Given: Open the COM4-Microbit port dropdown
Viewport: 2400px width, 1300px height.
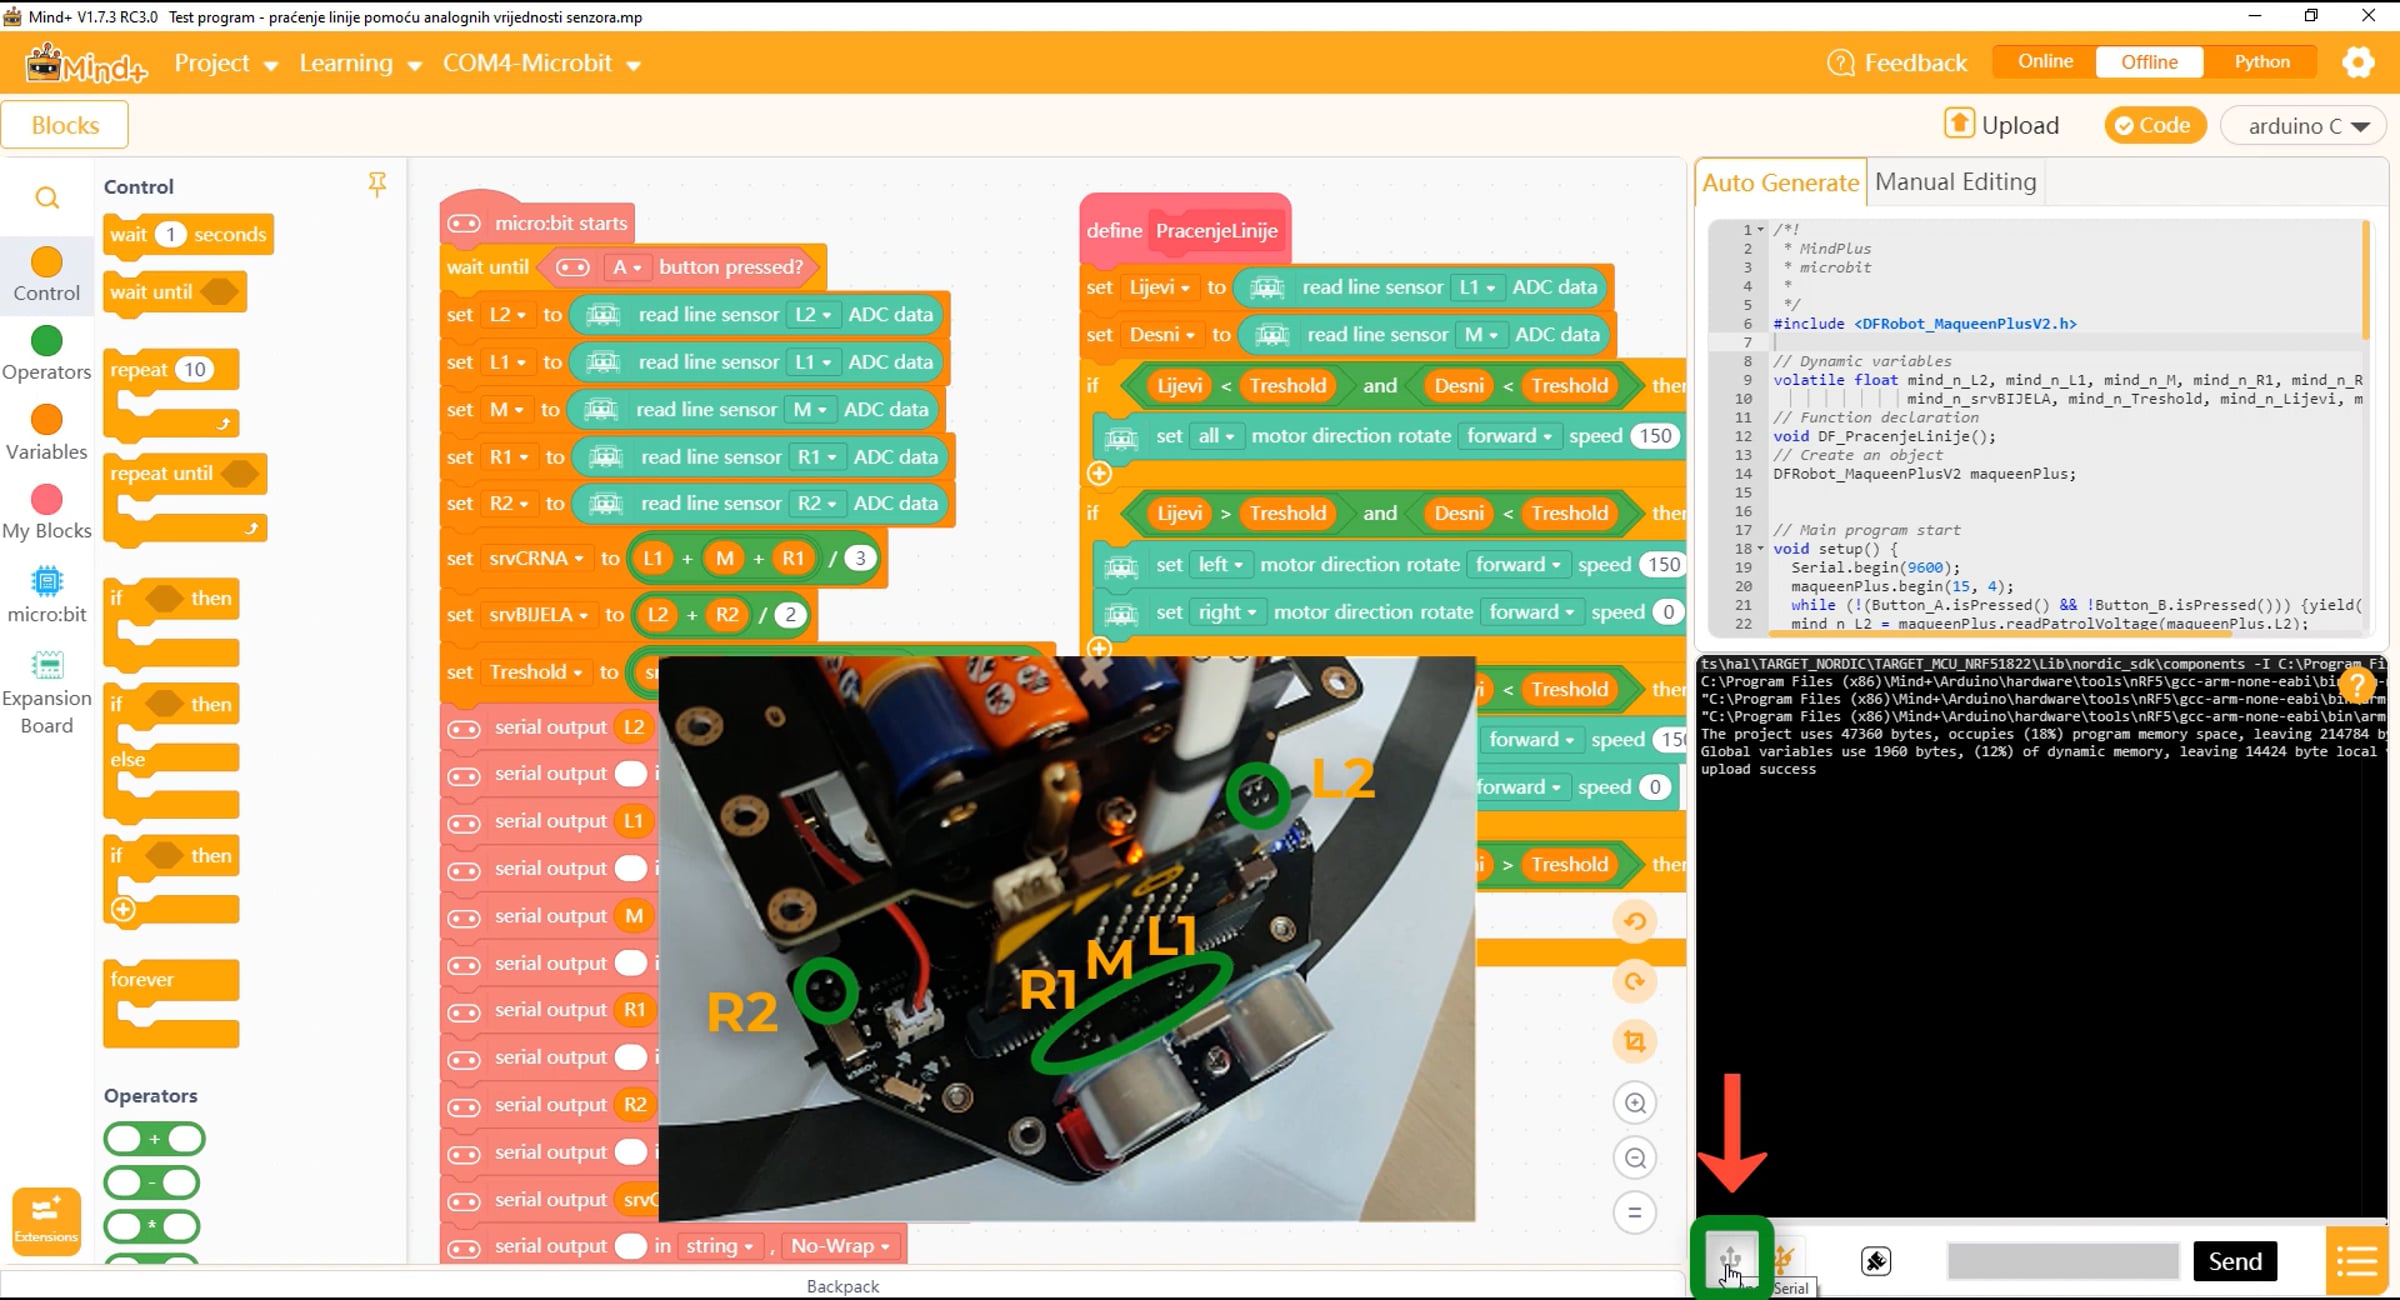Looking at the screenshot, I should (x=541, y=63).
